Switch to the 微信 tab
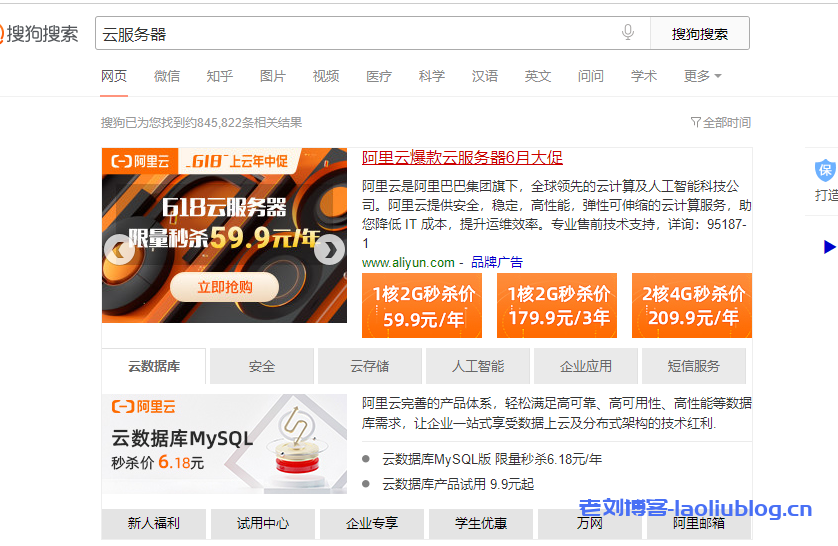 [x=167, y=76]
